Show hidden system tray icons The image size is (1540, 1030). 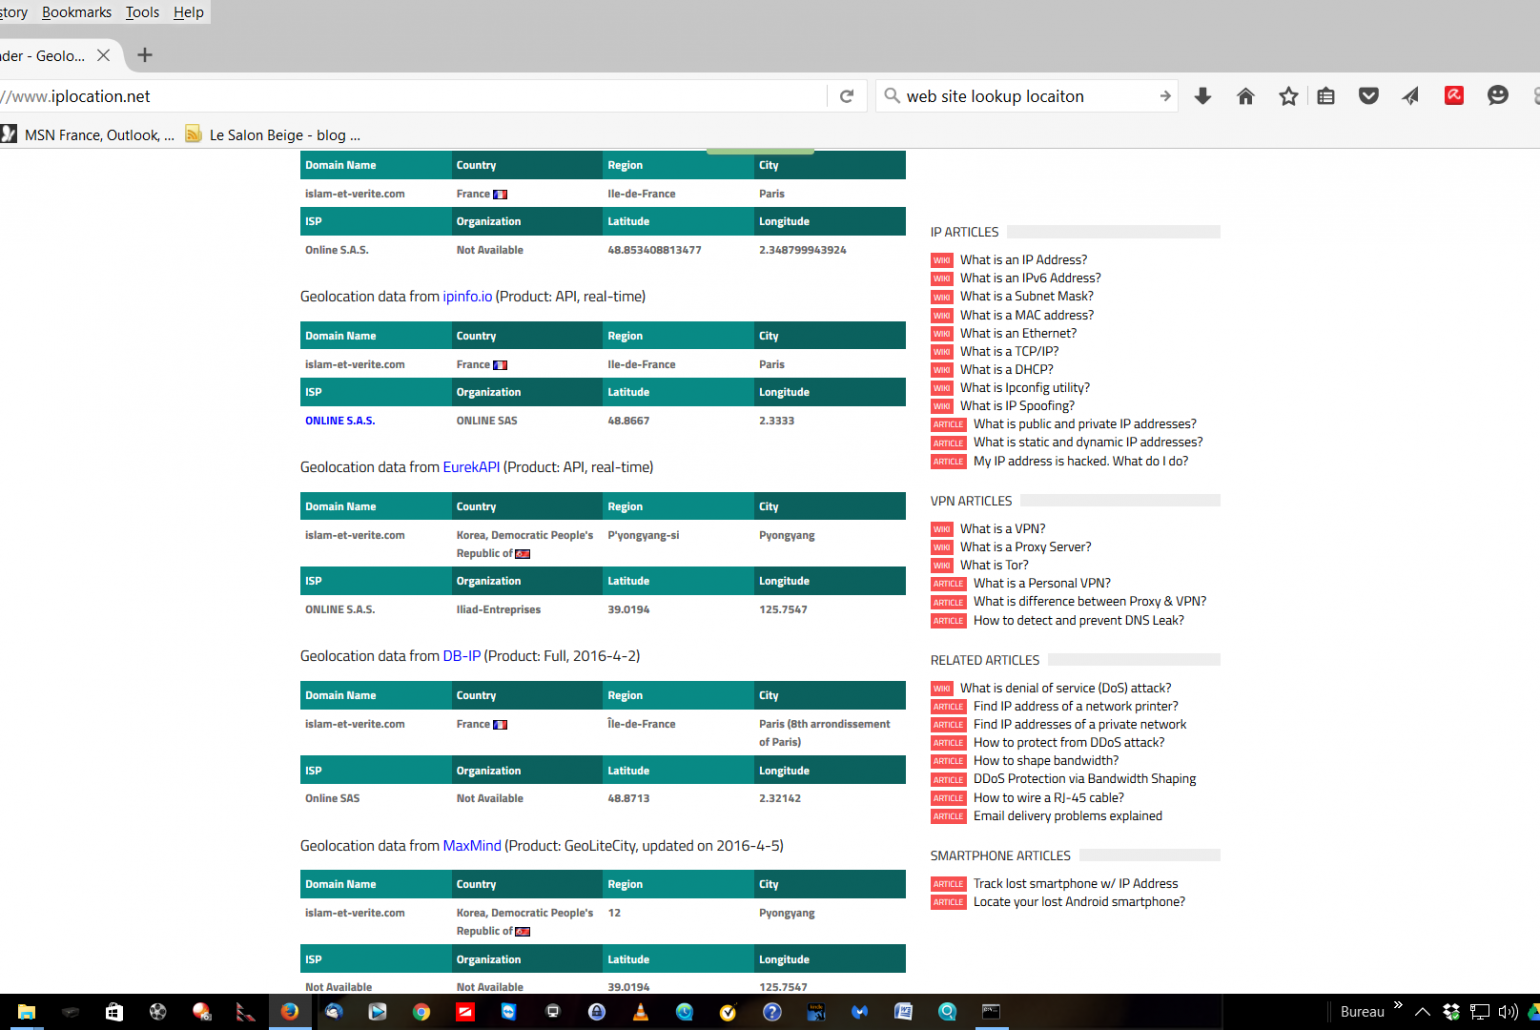[1422, 1012]
